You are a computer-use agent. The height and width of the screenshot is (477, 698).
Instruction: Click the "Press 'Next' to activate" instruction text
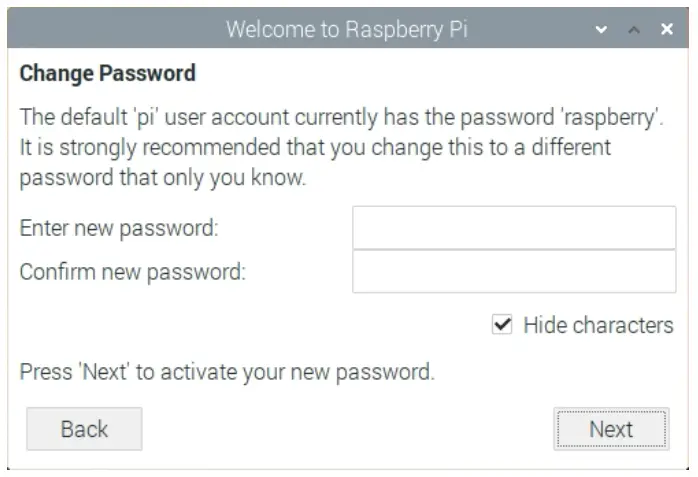tap(227, 373)
